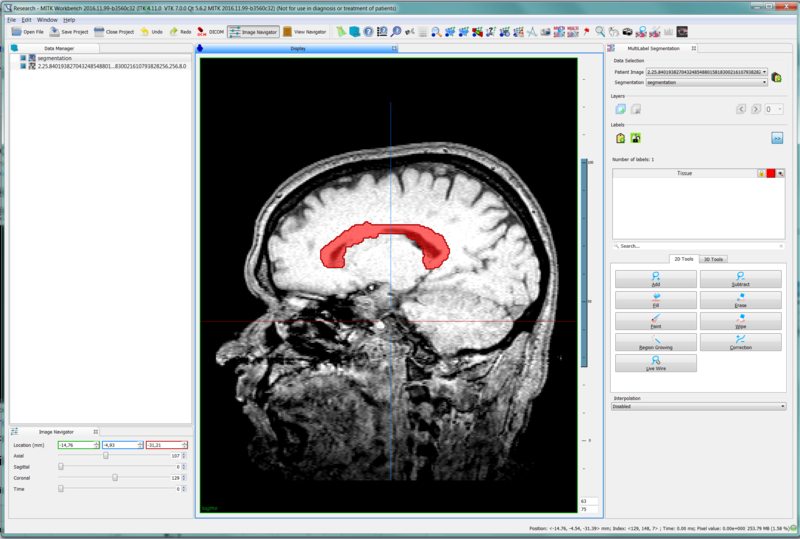Open the Patient Image dropdown
The width and height of the screenshot is (800, 539).
point(706,73)
